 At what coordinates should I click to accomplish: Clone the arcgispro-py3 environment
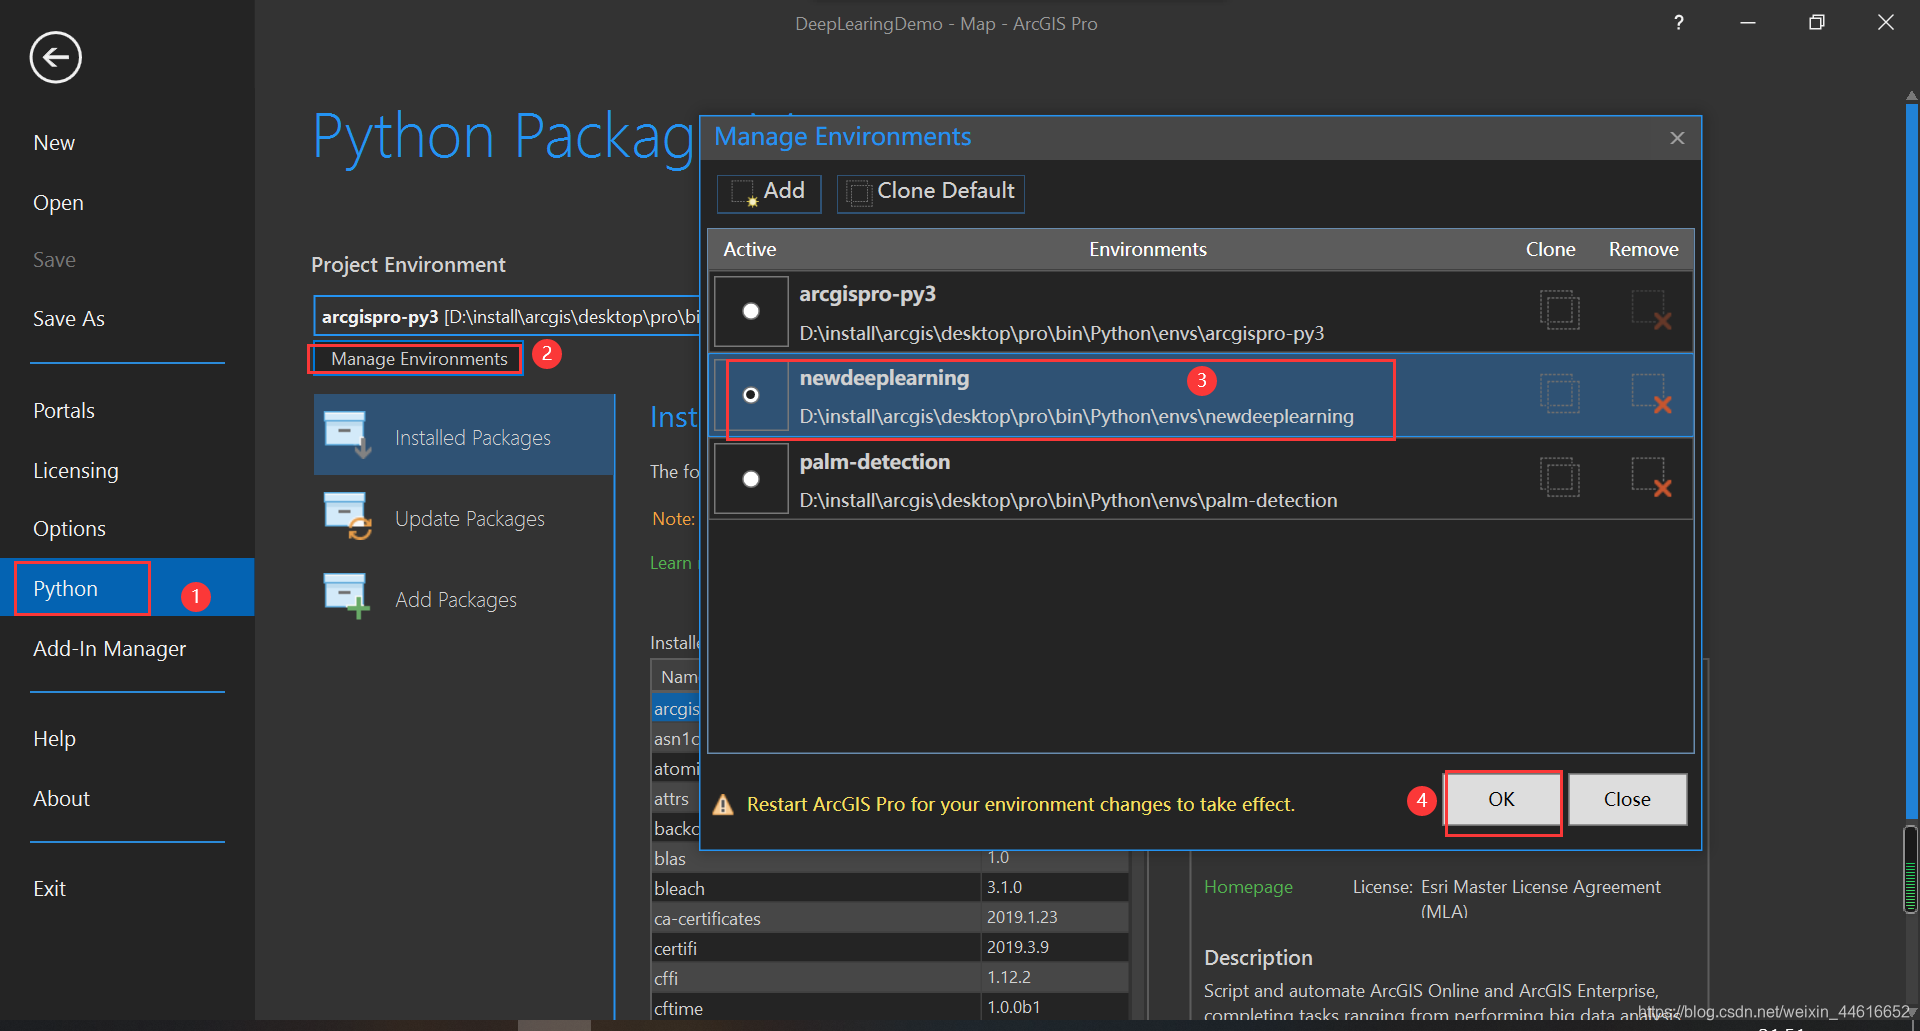(x=1559, y=310)
